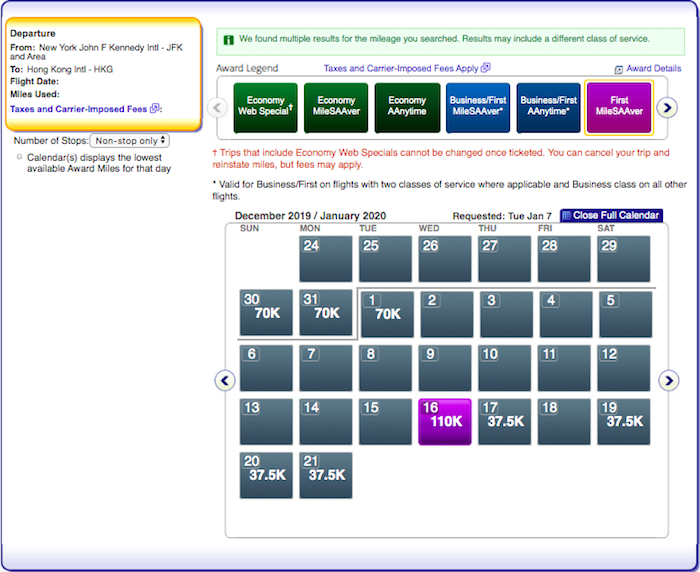Click December 28 calendar cell
The height and width of the screenshot is (572, 700).
coord(564,259)
